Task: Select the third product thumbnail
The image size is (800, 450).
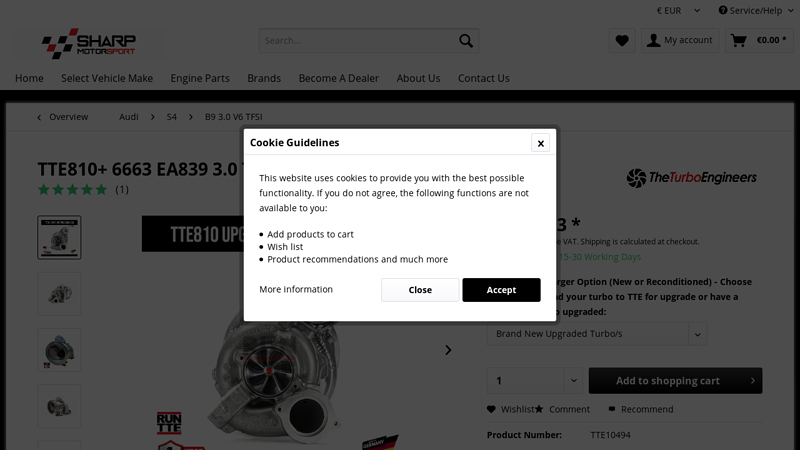Action: pos(59,351)
